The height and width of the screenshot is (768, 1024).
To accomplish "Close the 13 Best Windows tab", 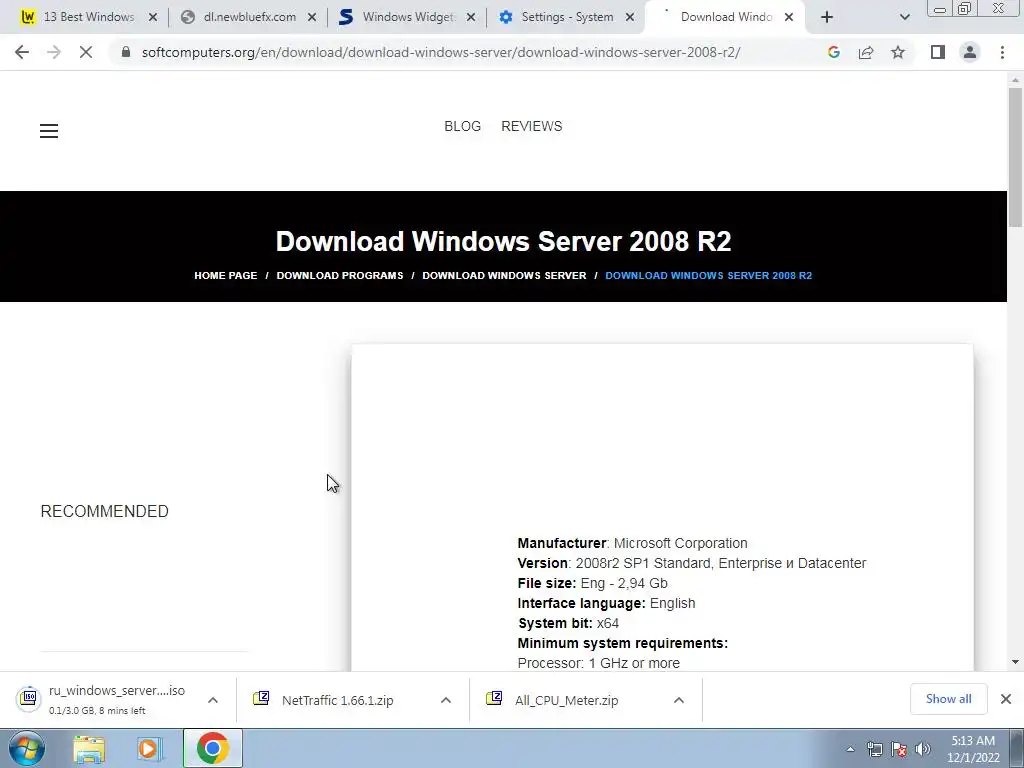I will 153,17.
